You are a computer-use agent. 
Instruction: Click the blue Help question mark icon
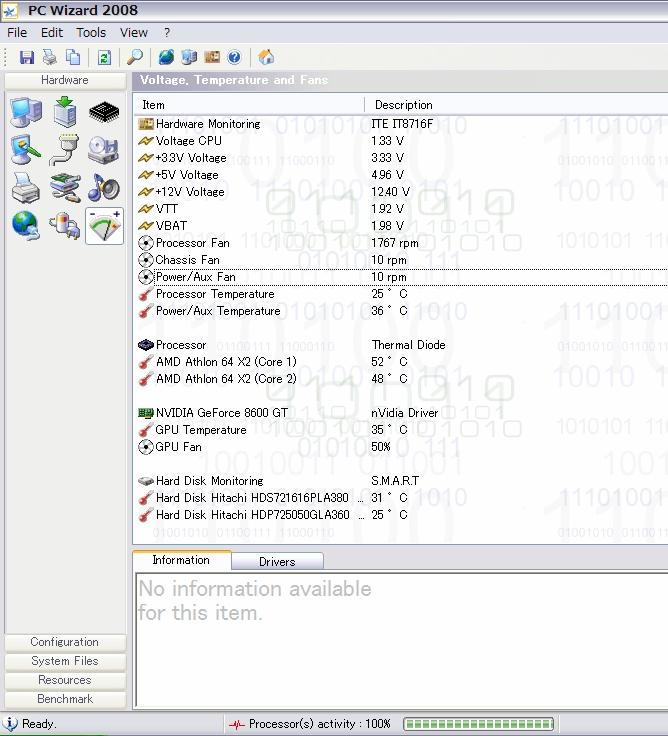[234, 57]
